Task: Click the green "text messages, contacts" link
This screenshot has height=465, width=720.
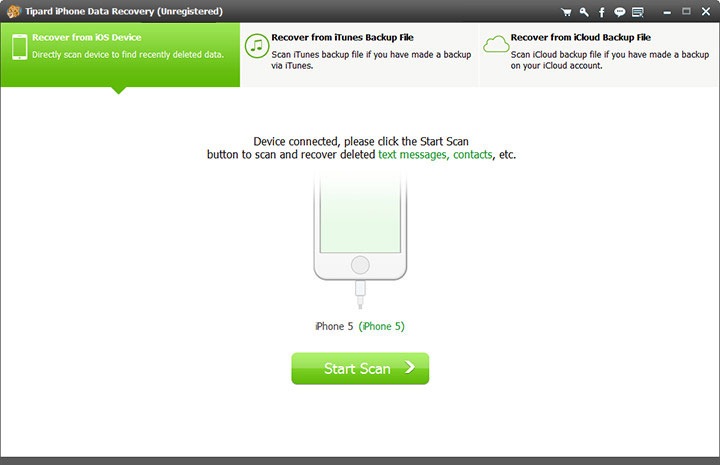Action: pyautogui.click(x=435, y=155)
